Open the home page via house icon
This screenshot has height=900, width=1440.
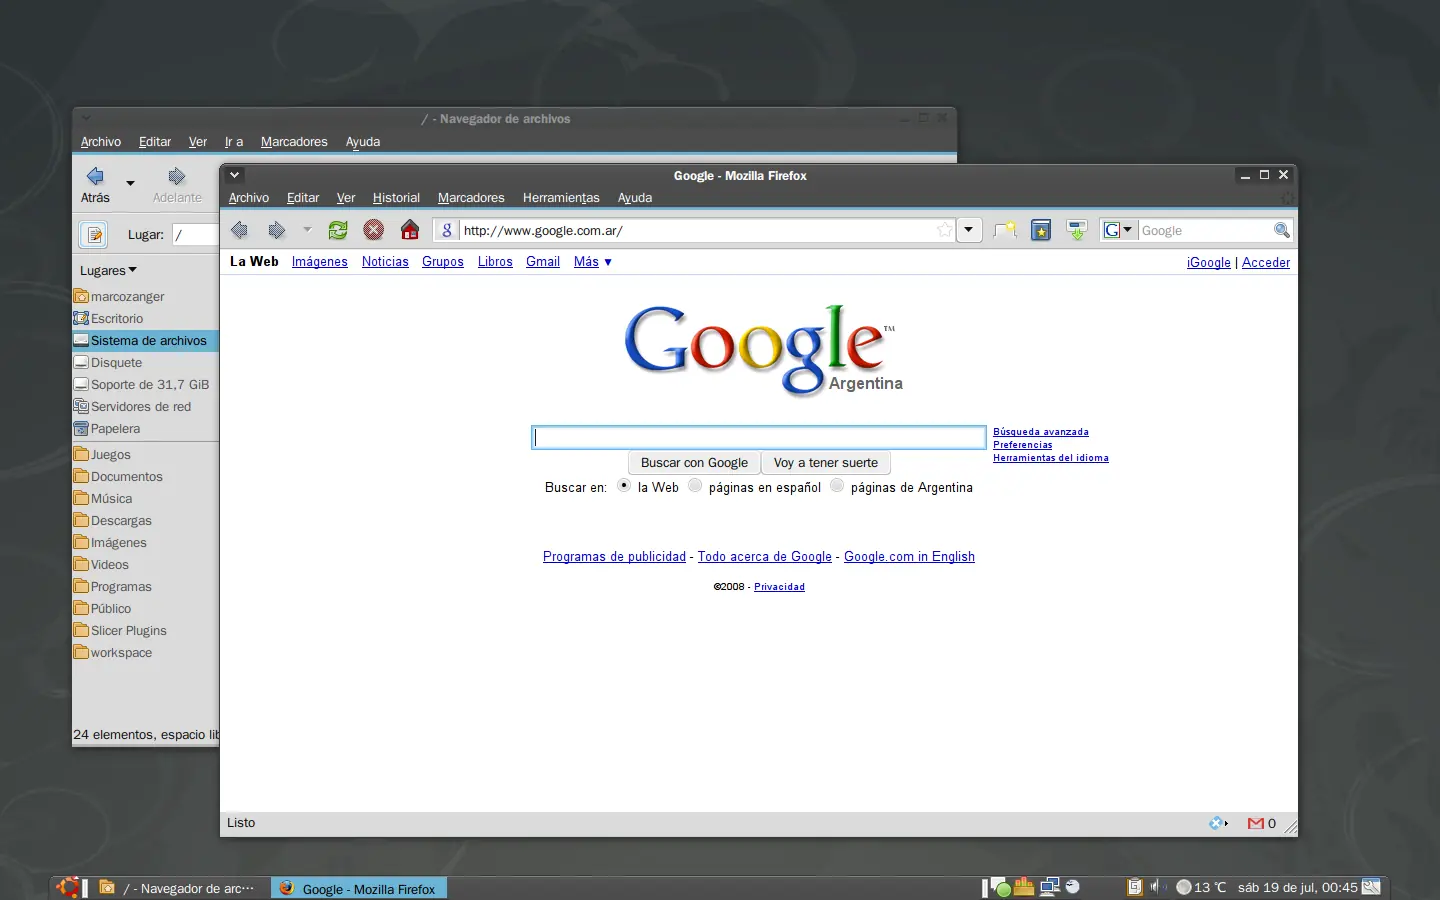coord(410,230)
